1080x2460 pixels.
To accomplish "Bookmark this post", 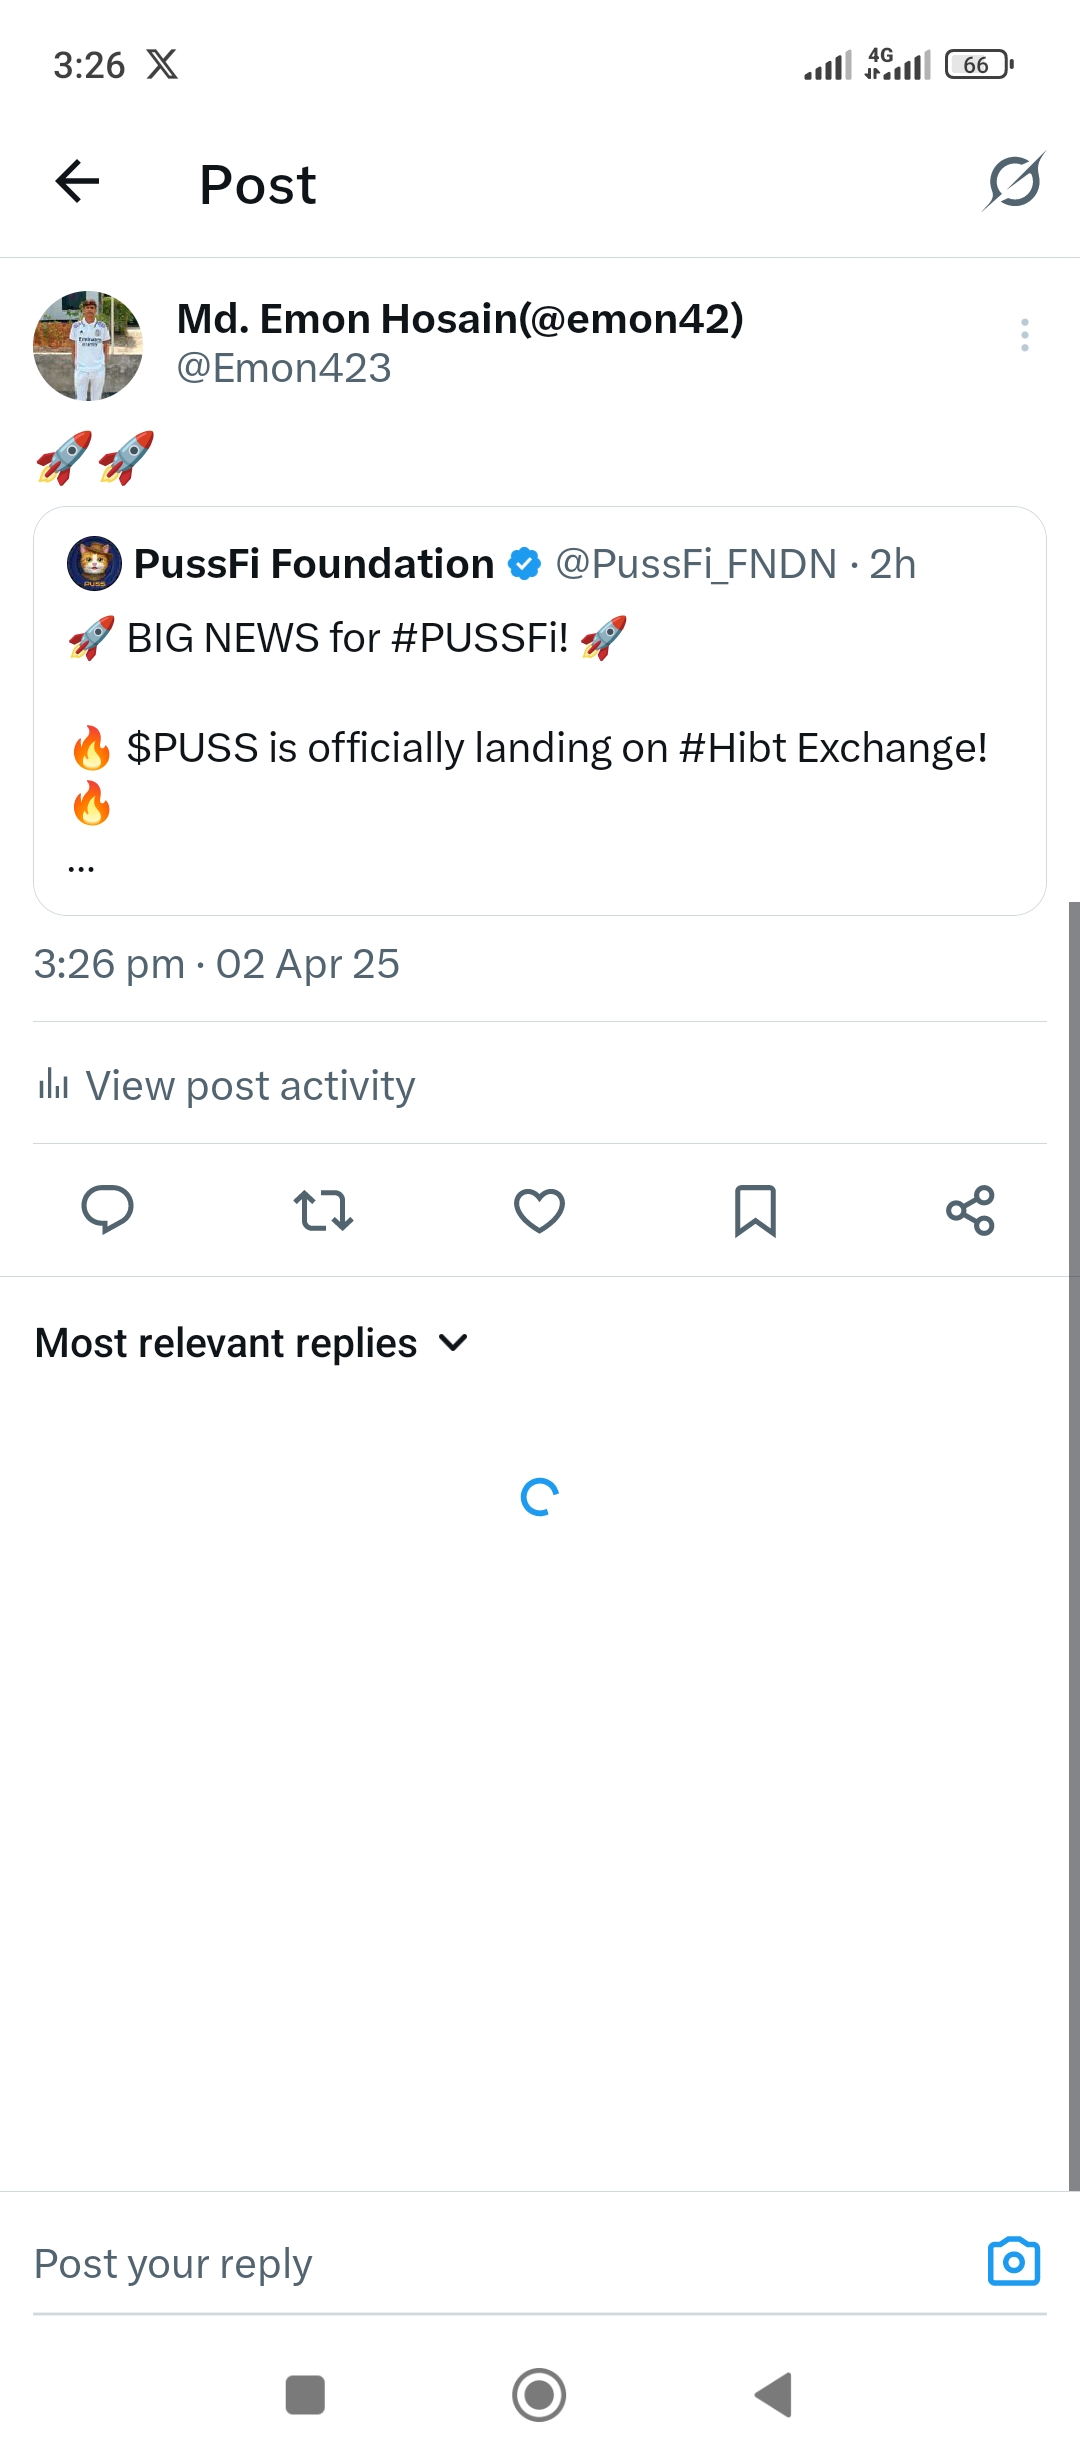I will (755, 1210).
